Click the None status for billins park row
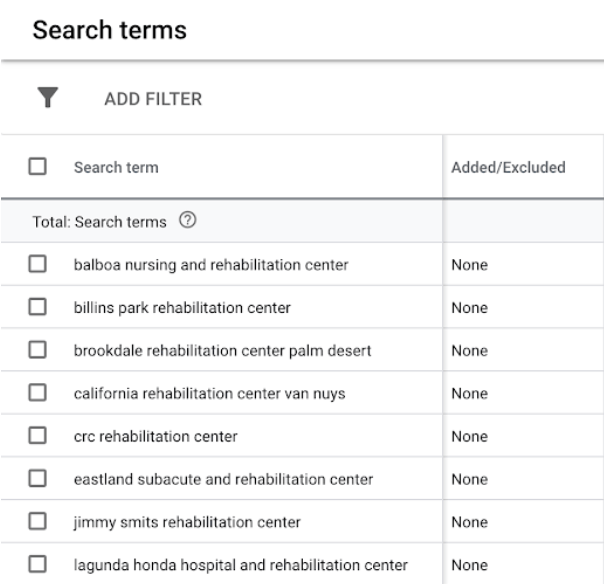This screenshot has height=584, width=604. point(470,308)
